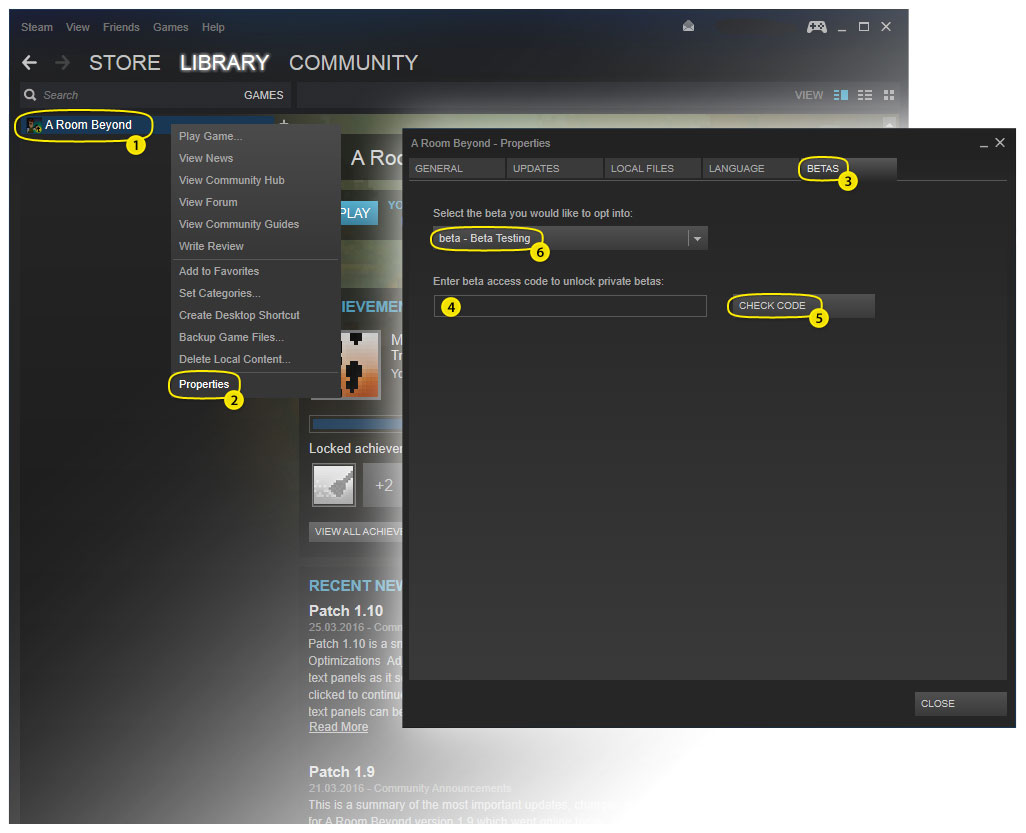1026x833 pixels.
Task: Go back with the left arrow
Action: click(29, 63)
